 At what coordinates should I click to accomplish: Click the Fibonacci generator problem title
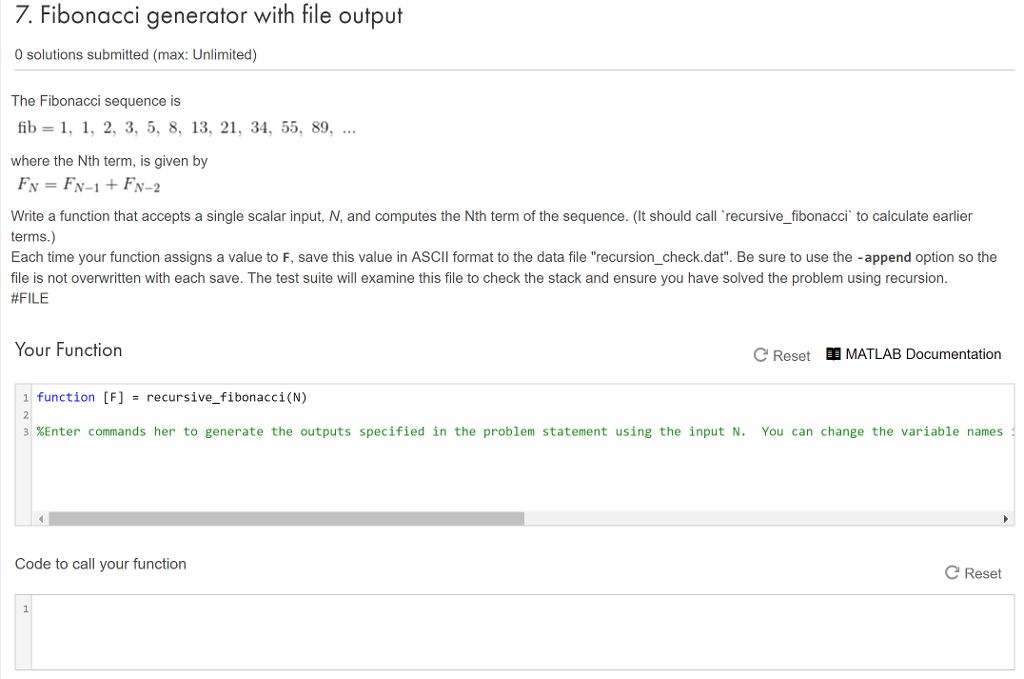[x=208, y=15]
